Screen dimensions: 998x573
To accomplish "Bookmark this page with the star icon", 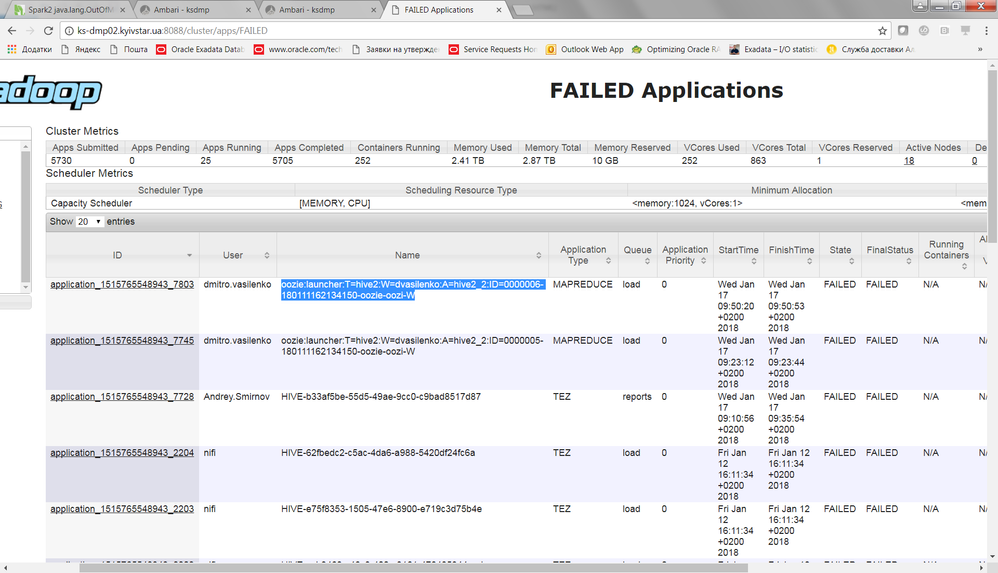I will (x=882, y=31).
